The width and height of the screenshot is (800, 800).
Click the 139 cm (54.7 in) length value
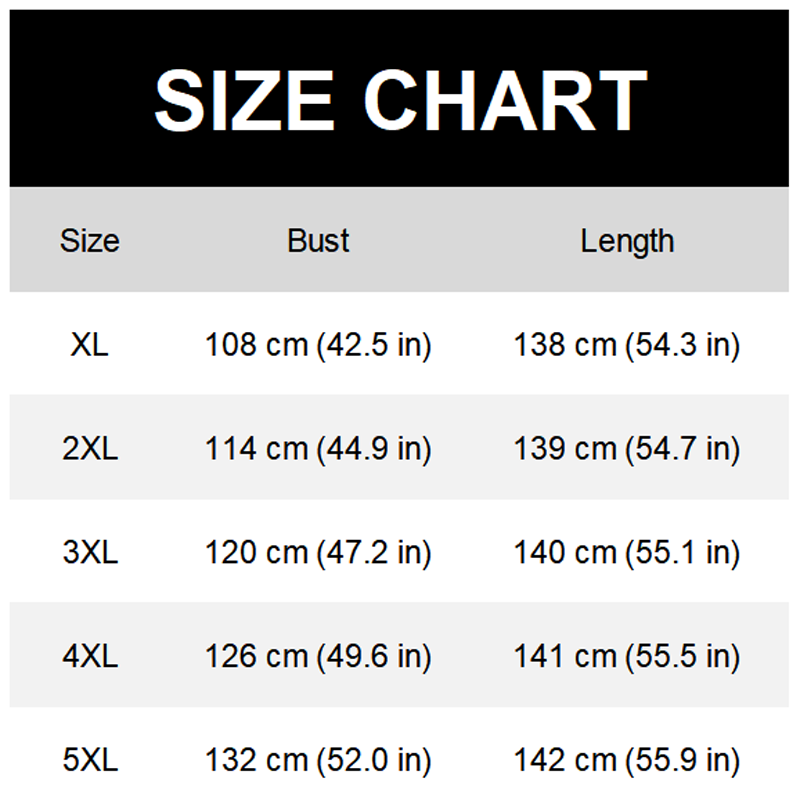point(627,449)
